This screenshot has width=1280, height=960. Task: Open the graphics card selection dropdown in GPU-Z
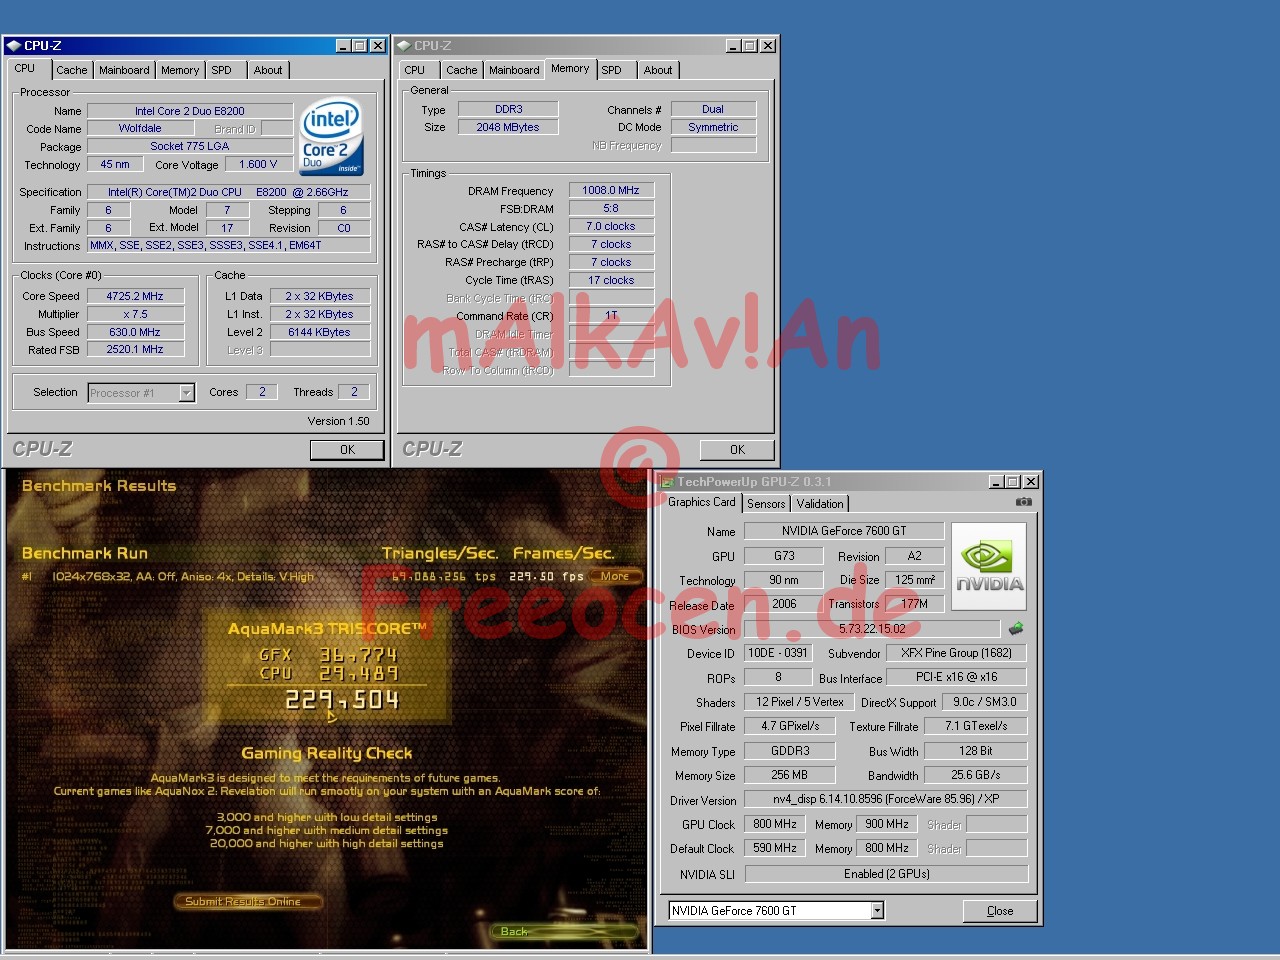877,911
